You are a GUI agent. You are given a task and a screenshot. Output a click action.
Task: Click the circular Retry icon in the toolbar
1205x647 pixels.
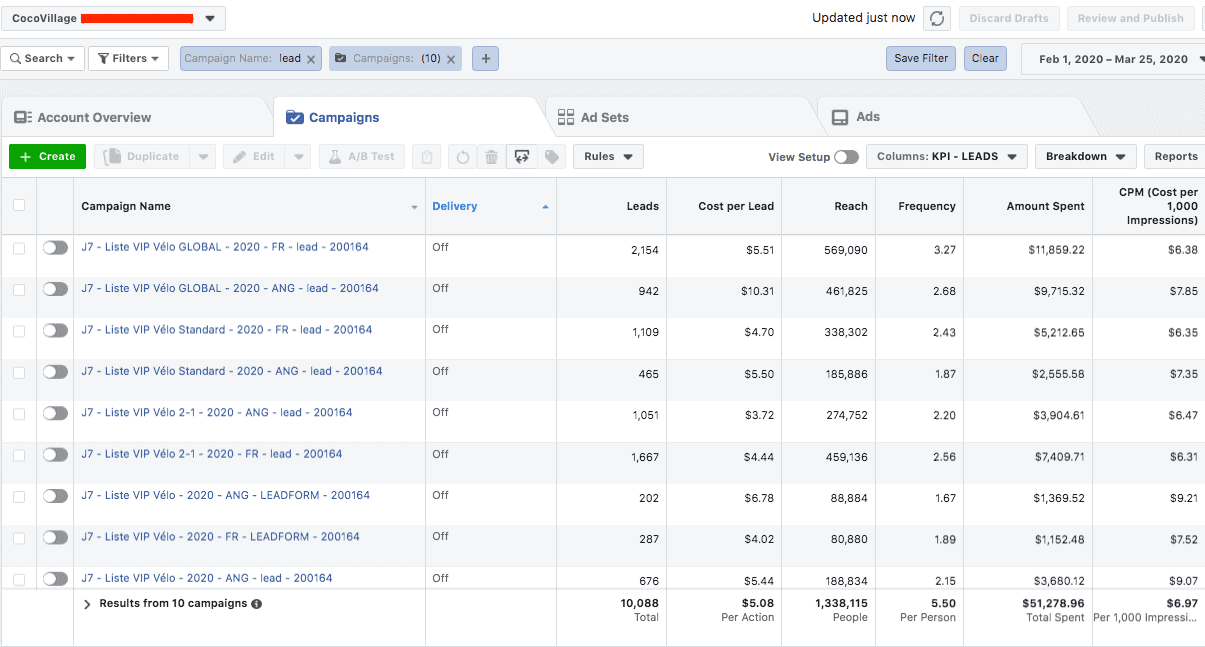click(461, 156)
